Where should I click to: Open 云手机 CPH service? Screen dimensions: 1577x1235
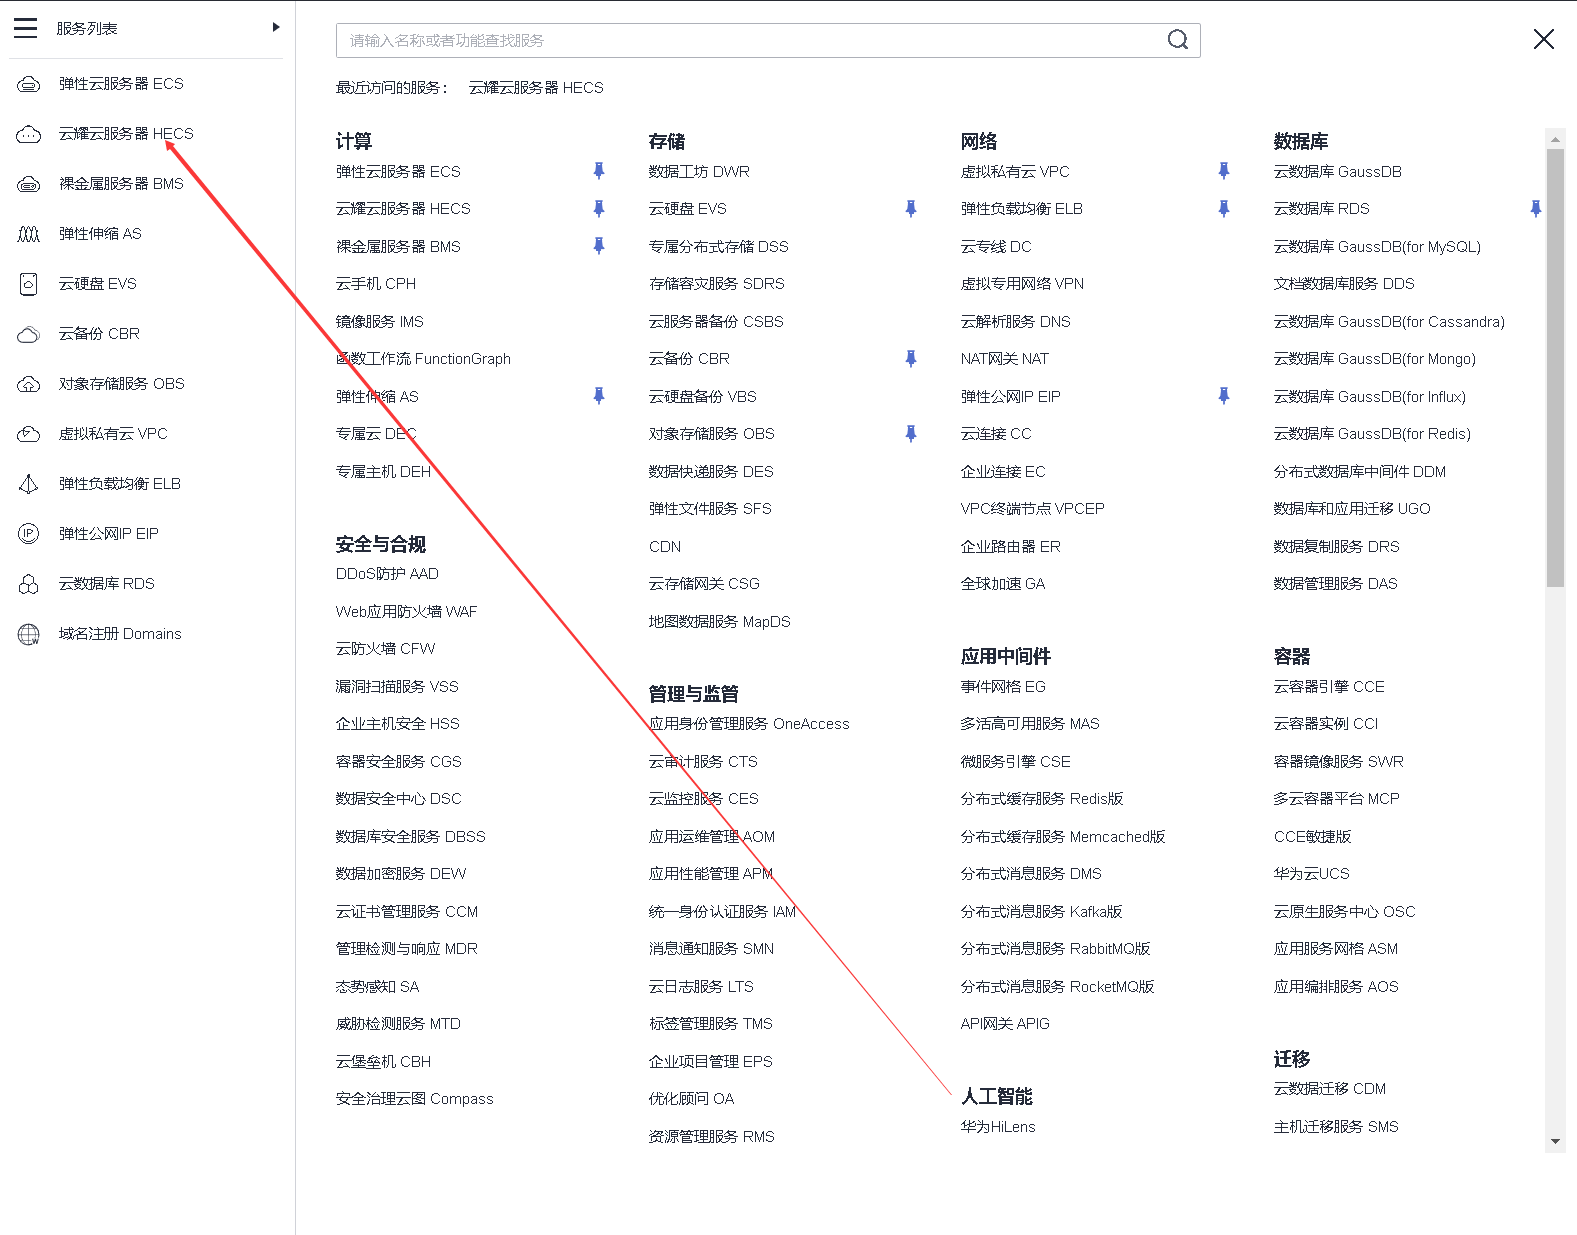(376, 284)
